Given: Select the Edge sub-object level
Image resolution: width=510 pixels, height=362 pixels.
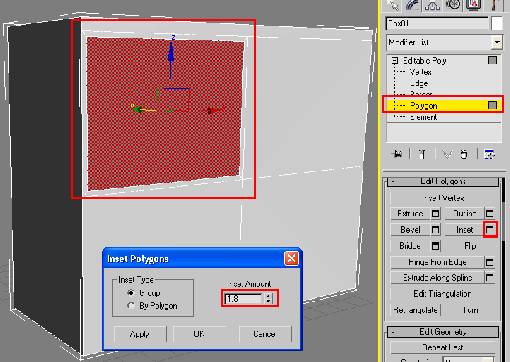Looking at the screenshot, I should [x=419, y=83].
